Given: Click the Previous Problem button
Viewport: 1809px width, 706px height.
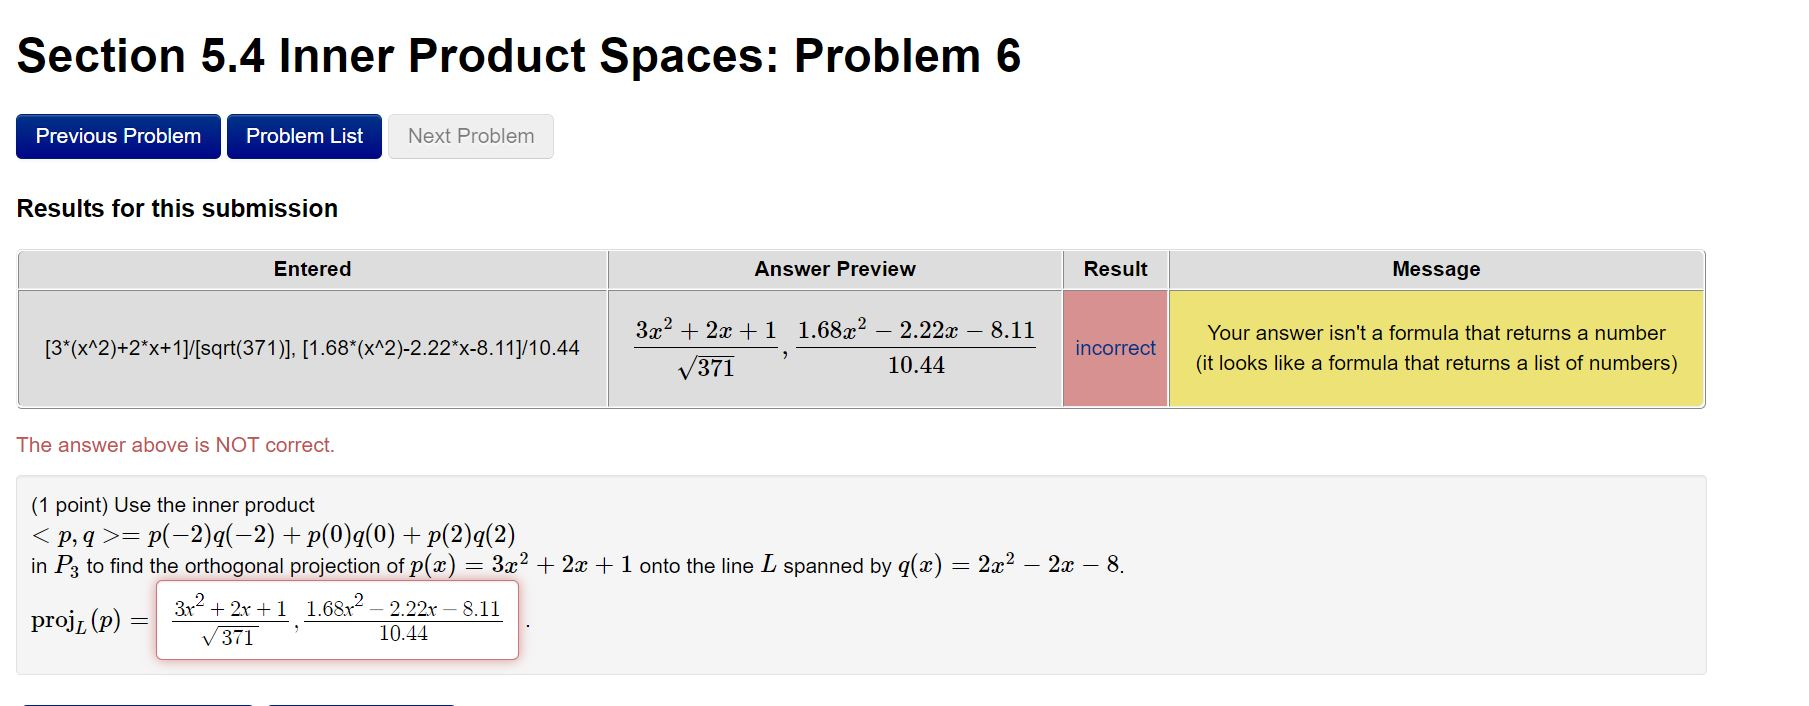Looking at the screenshot, I should pyautogui.click(x=117, y=136).
